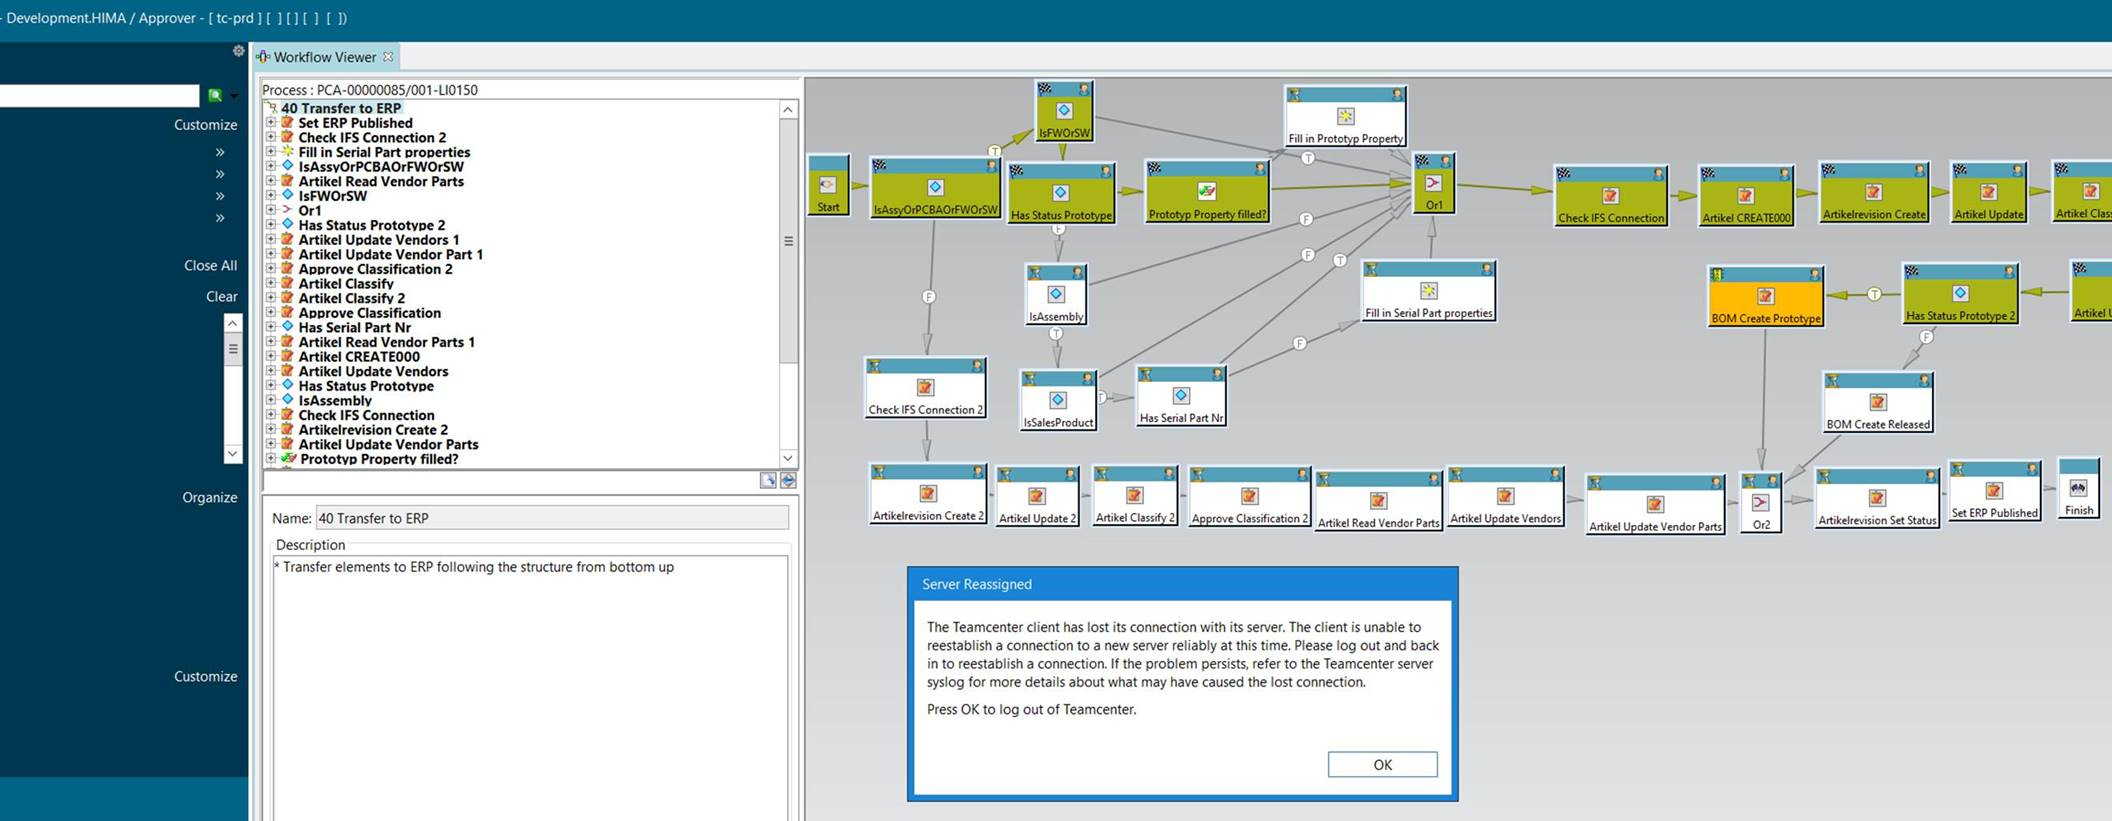This screenshot has width=2112, height=821.
Task: Click the Start node in workflow diagram
Action: tap(828, 185)
